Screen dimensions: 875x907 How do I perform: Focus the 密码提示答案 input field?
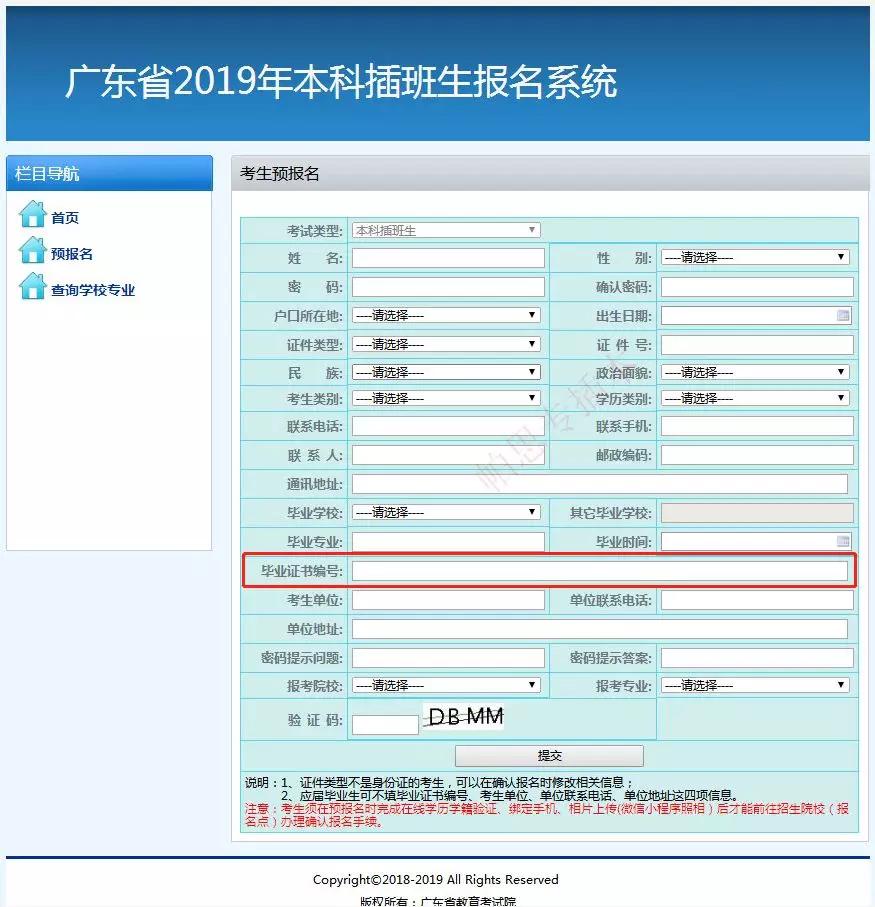click(x=757, y=658)
